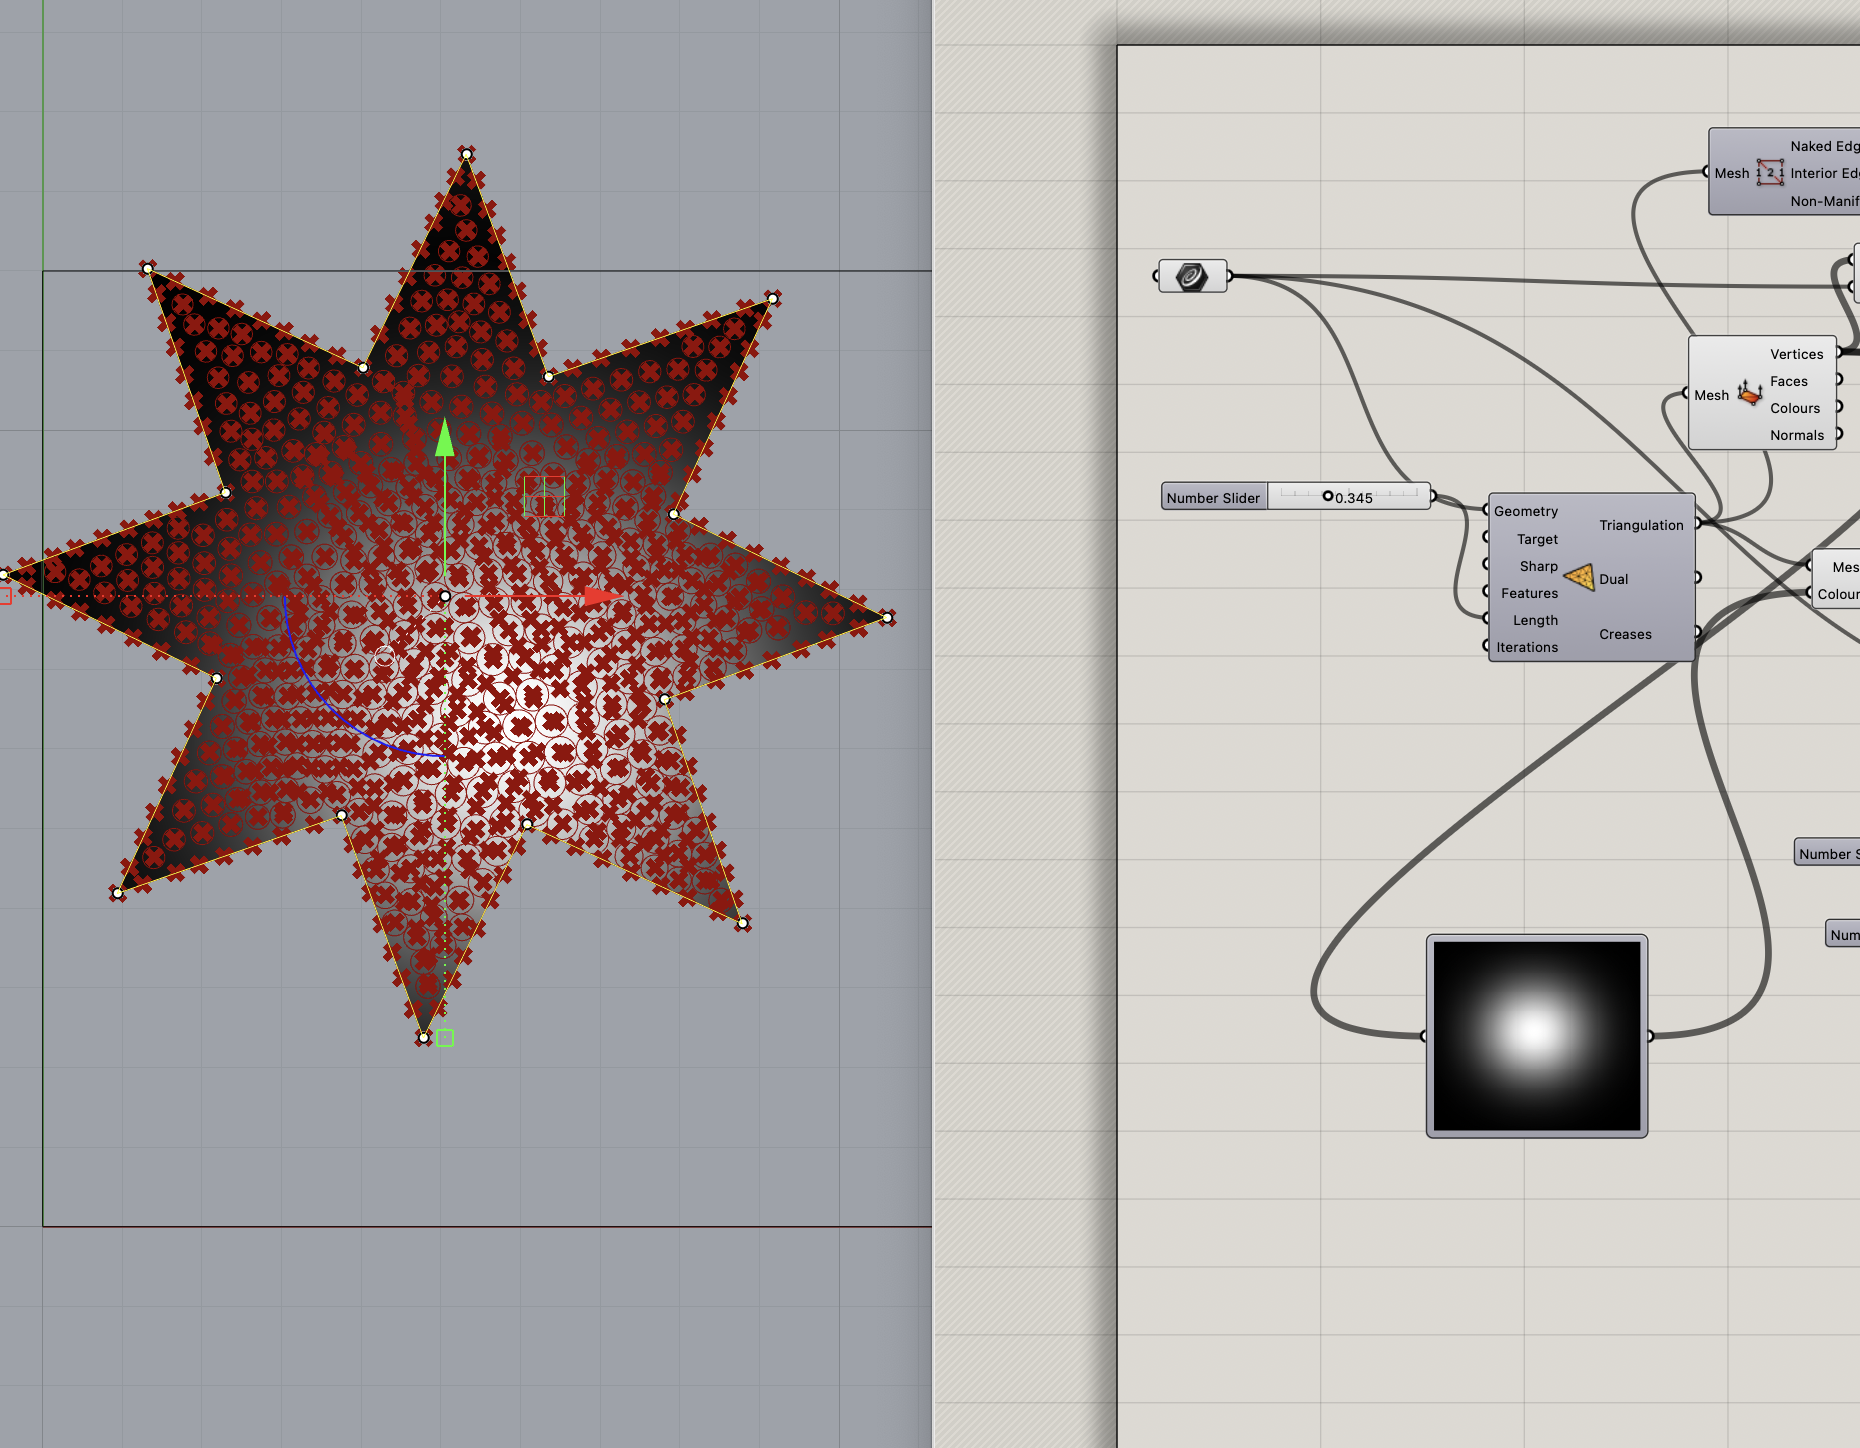Screen dimensions: 1860x1448
Task: Select the hexagon curve parameter icon
Action: (1191, 276)
